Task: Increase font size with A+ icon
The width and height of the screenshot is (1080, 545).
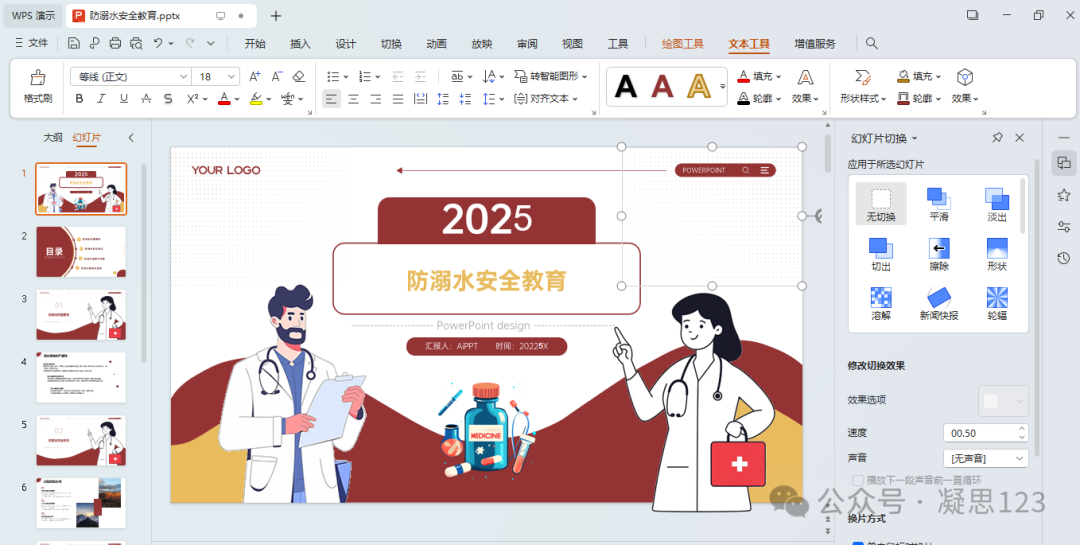Action: coord(256,76)
